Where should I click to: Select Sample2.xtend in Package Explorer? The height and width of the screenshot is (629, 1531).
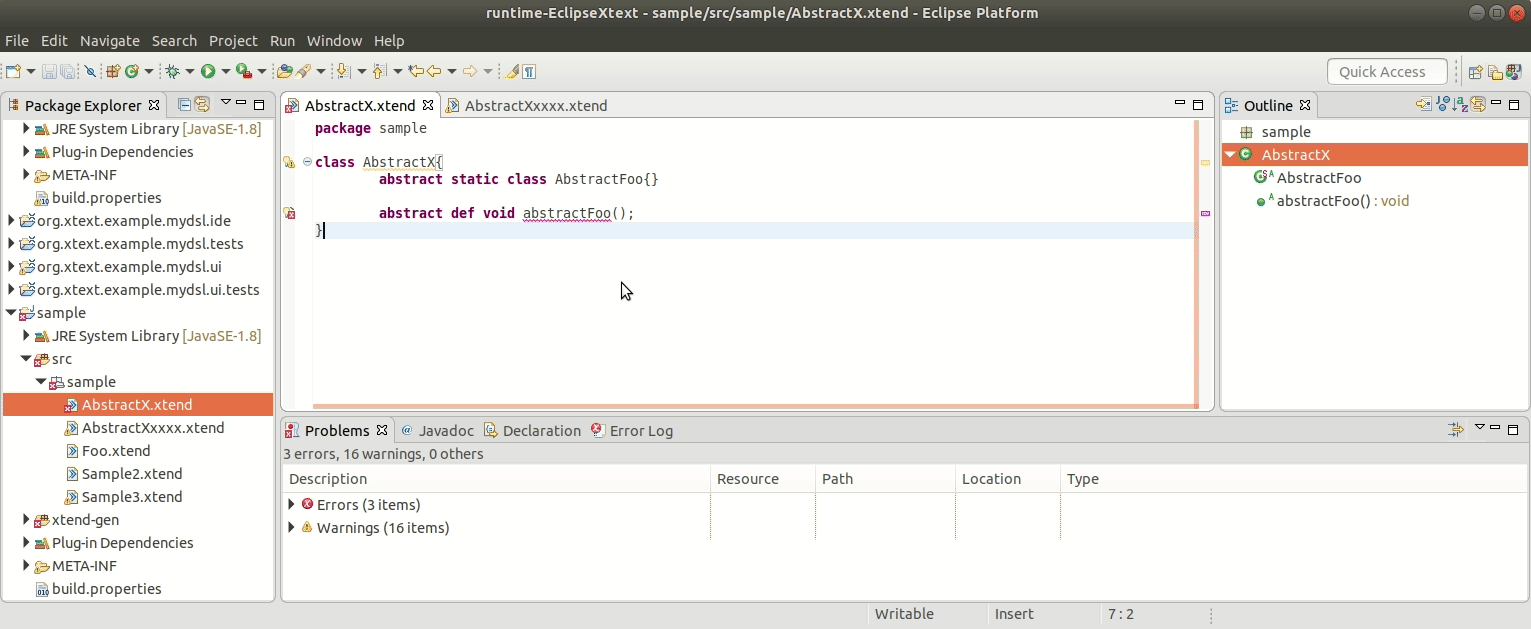click(x=132, y=474)
